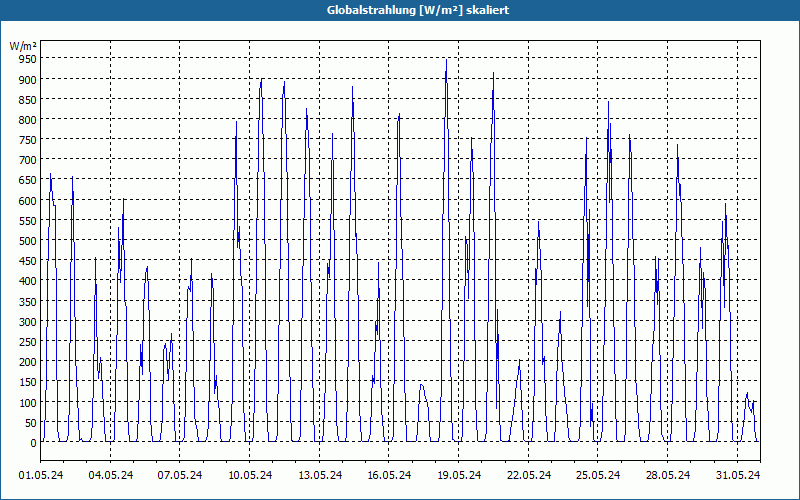Click the Globalstrahlung [W/m²] skaliert title bar
Image resolution: width=800 pixels, height=500 pixels.
pyautogui.click(x=400, y=10)
